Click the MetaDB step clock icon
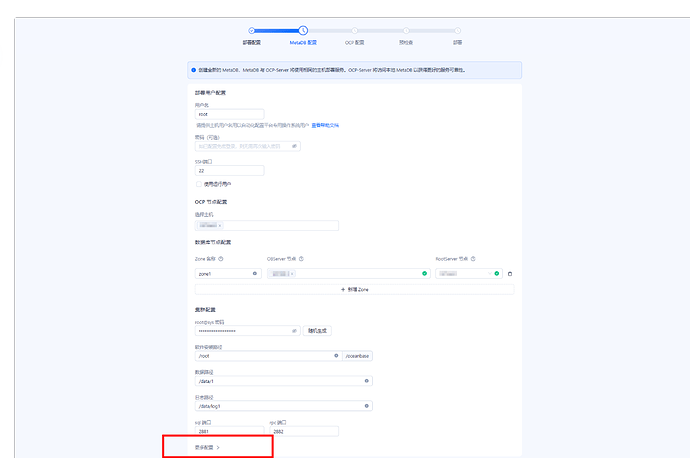The image size is (690, 458). pyautogui.click(x=303, y=30)
